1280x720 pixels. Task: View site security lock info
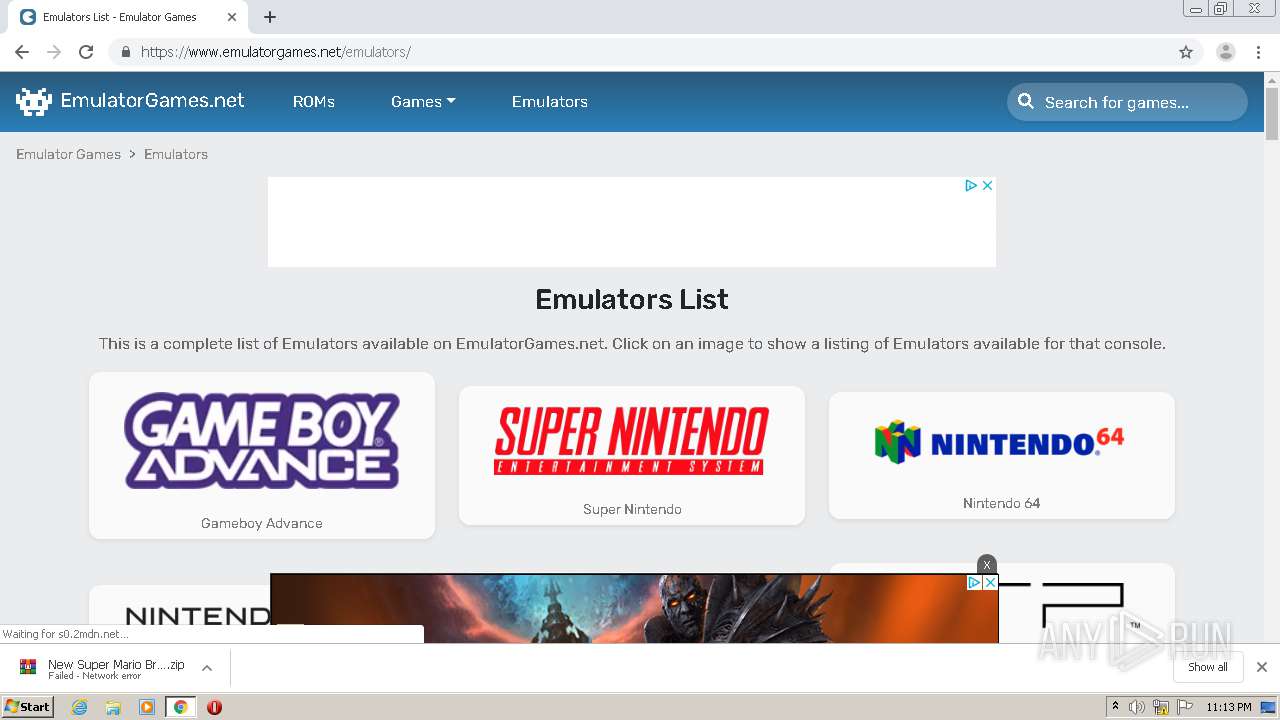coord(125,52)
